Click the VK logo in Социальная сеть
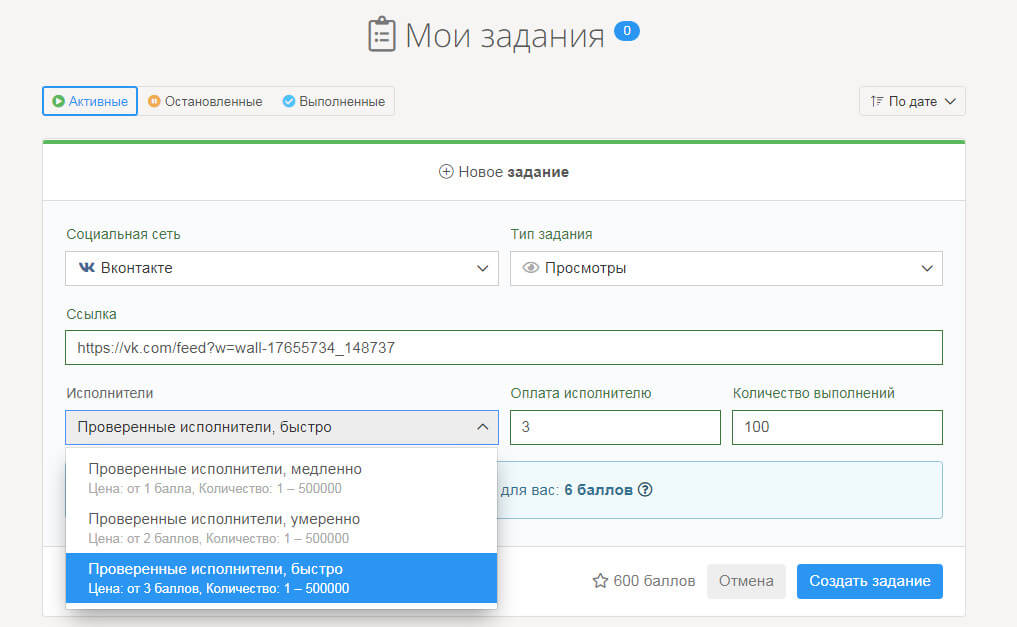 pos(87,268)
